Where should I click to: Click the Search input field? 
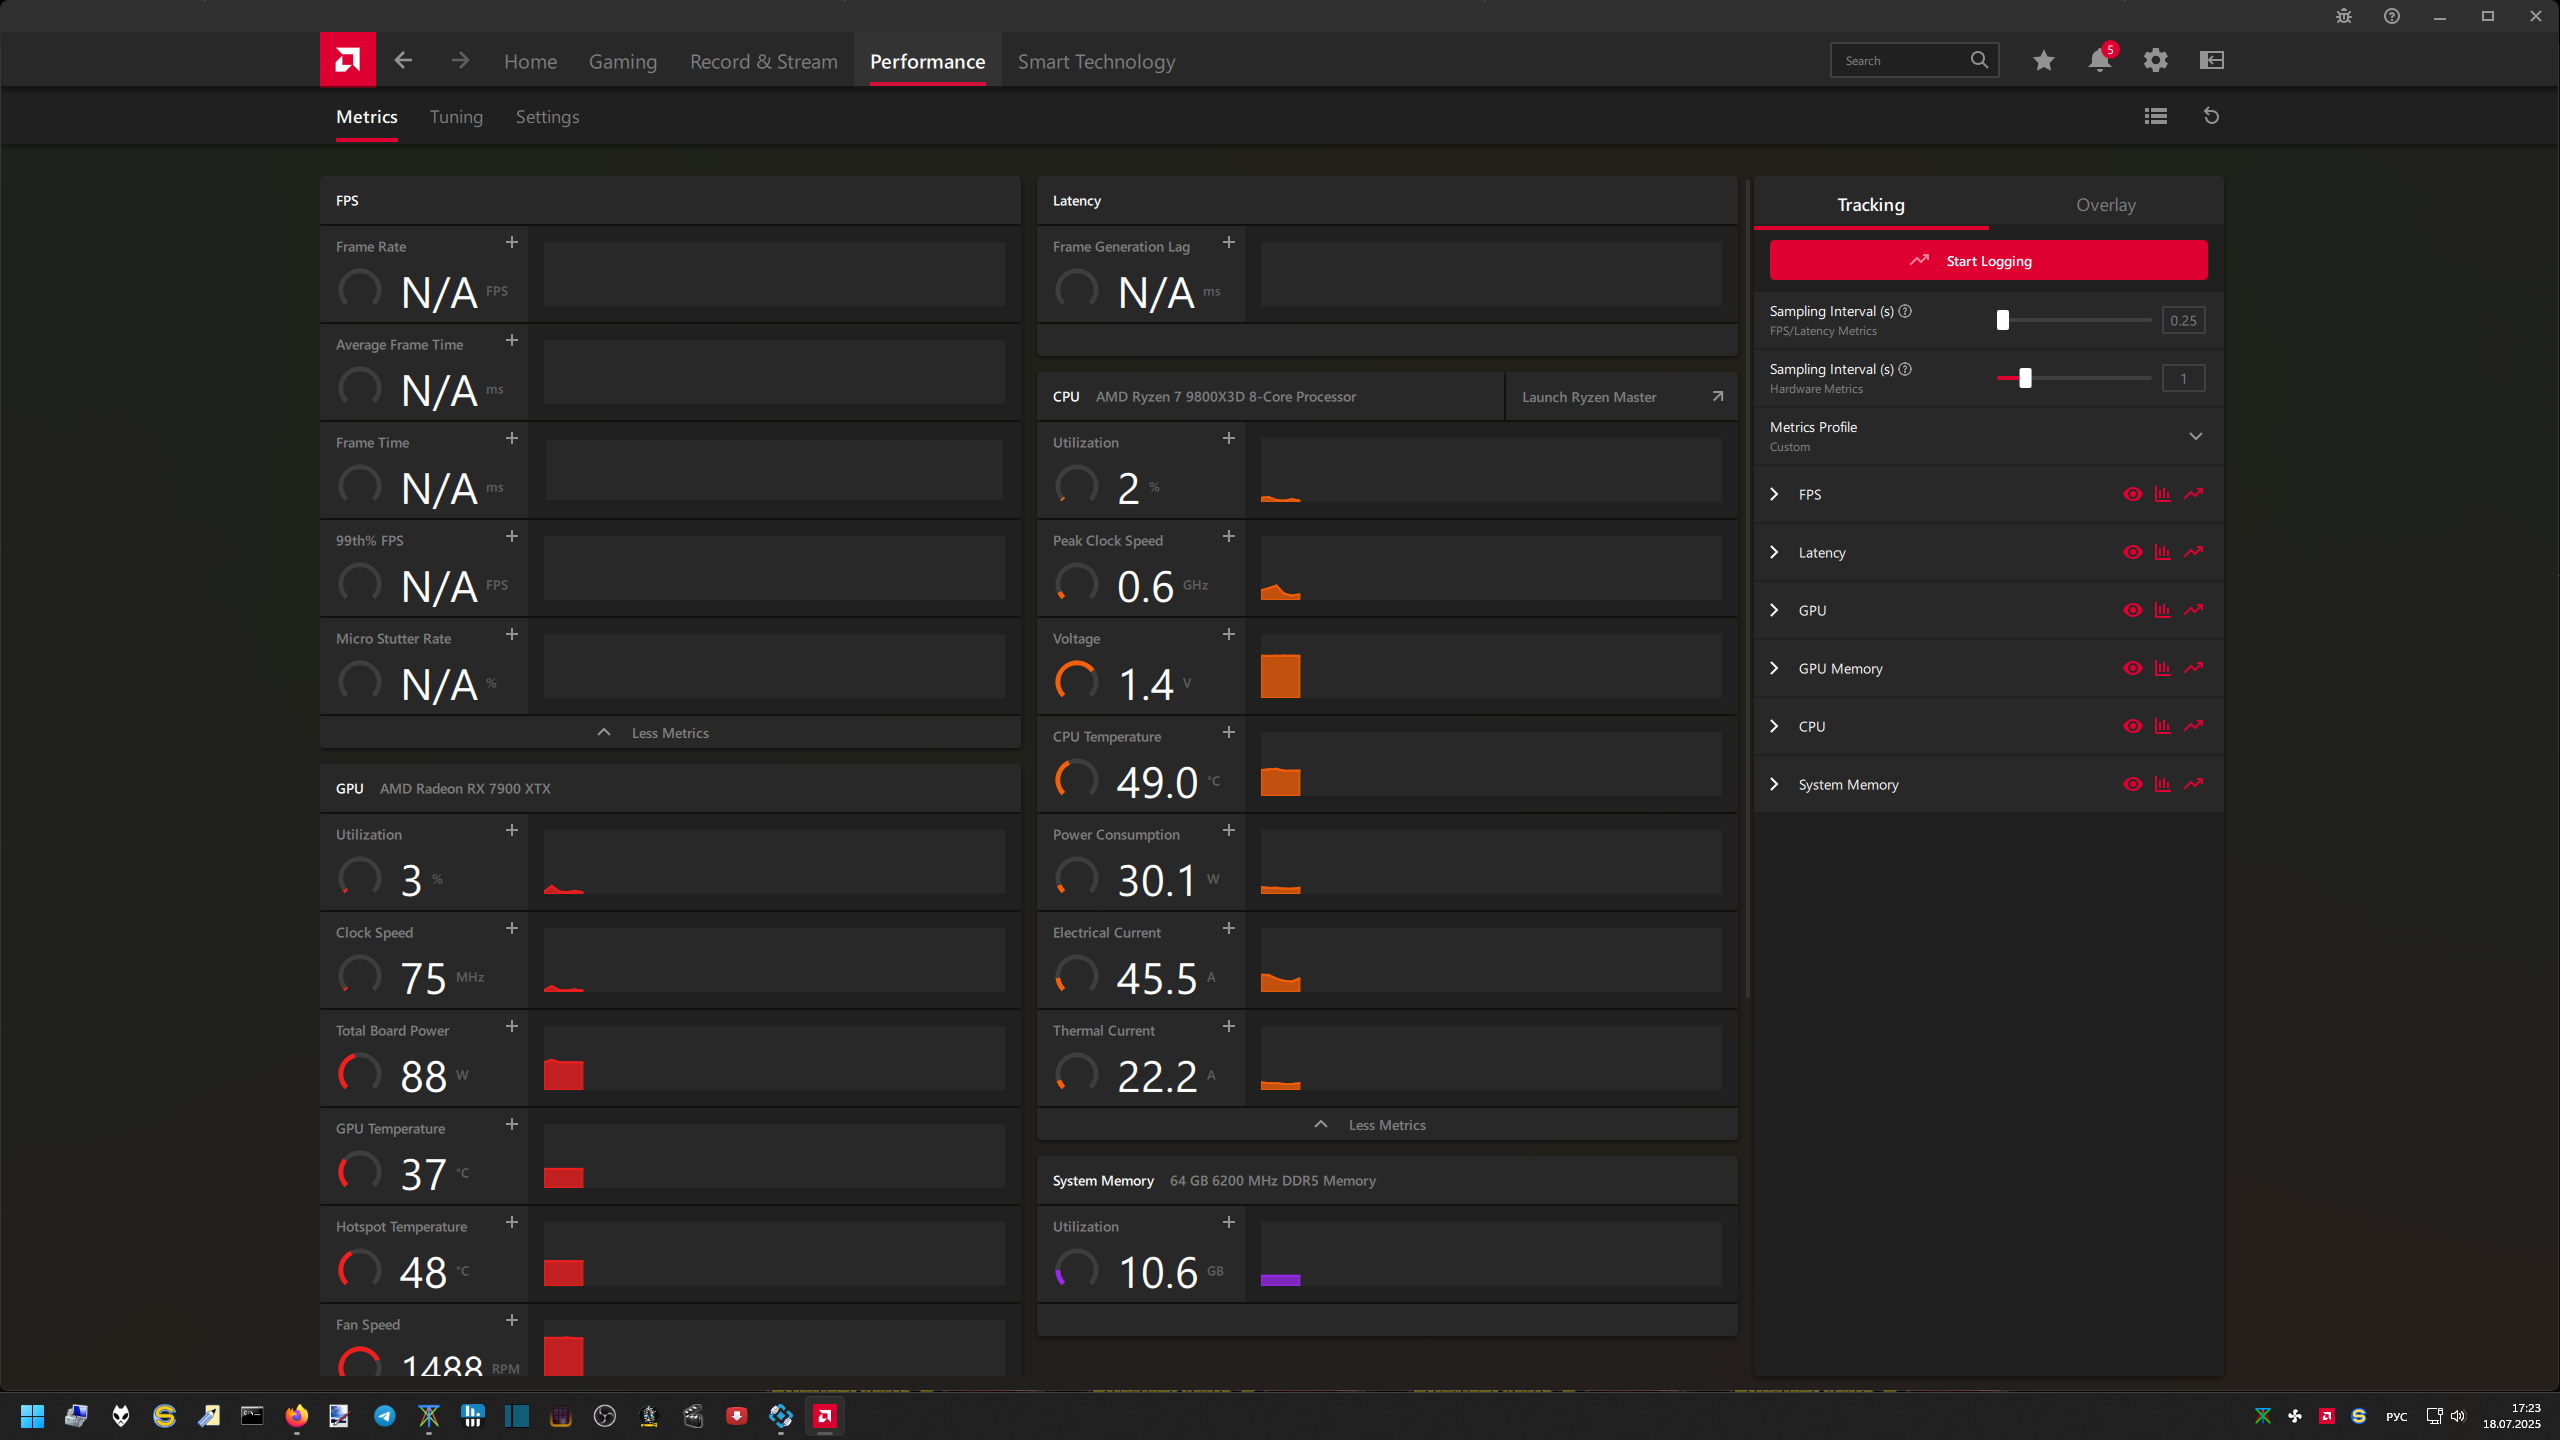click(1900, 61)
